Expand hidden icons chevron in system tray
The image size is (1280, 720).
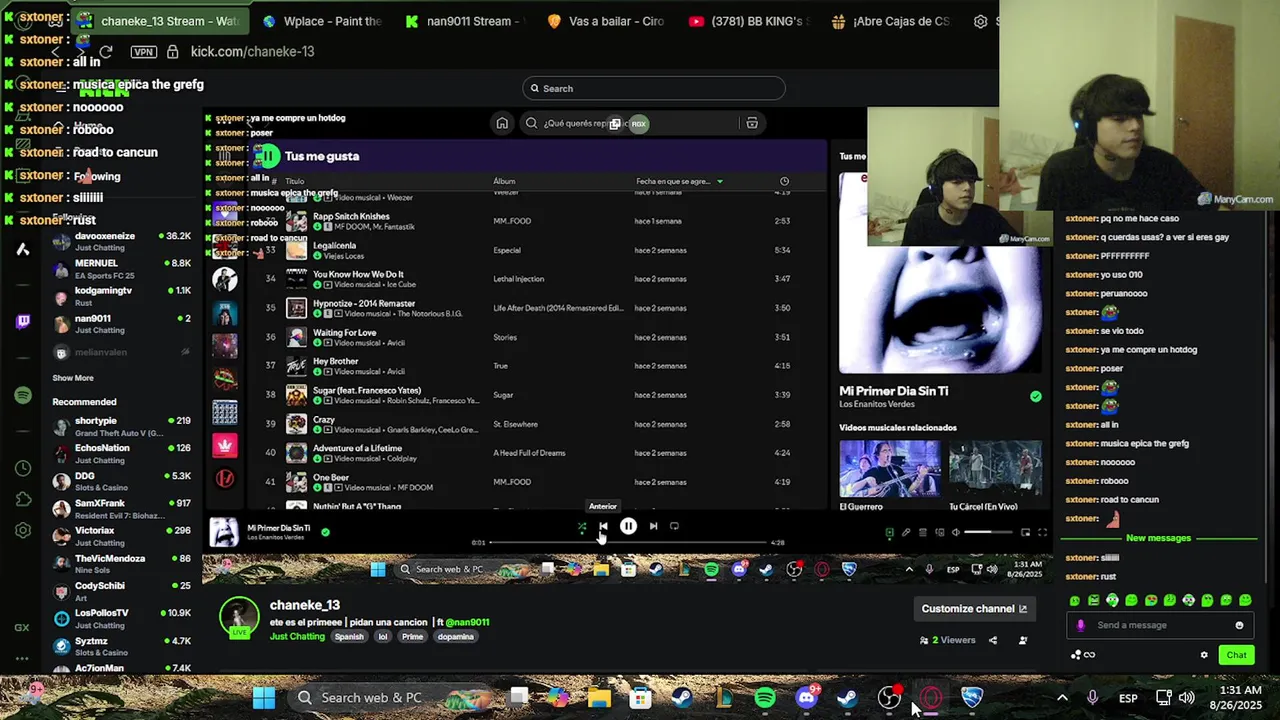[1062, 698]
